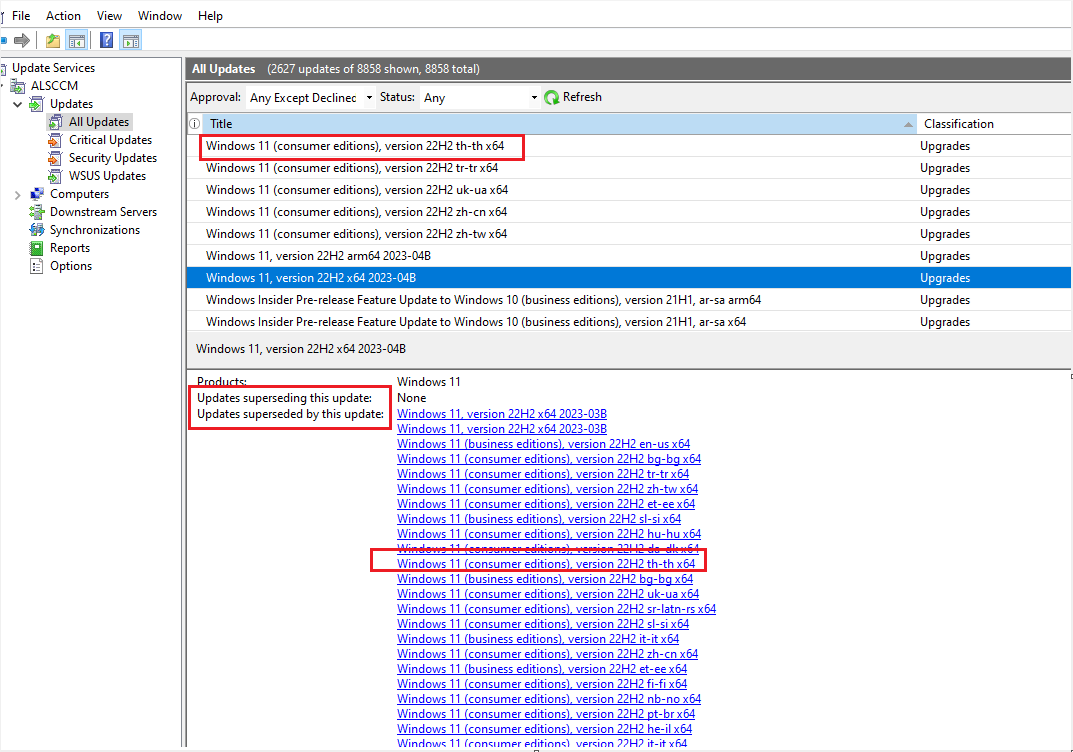1073x752 pixels.
Task: Open the Options node in the sidebar
Action: pos(68,265)
